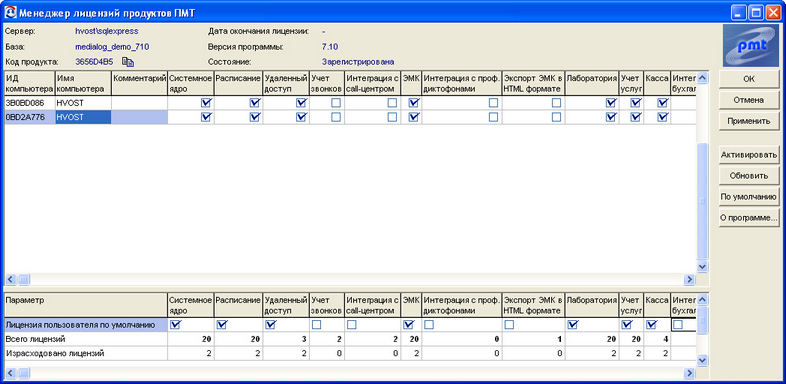The width and height of the screenshot is (786, 384).
Task: Click the Обновить button
Action: (x=748, y=176)
